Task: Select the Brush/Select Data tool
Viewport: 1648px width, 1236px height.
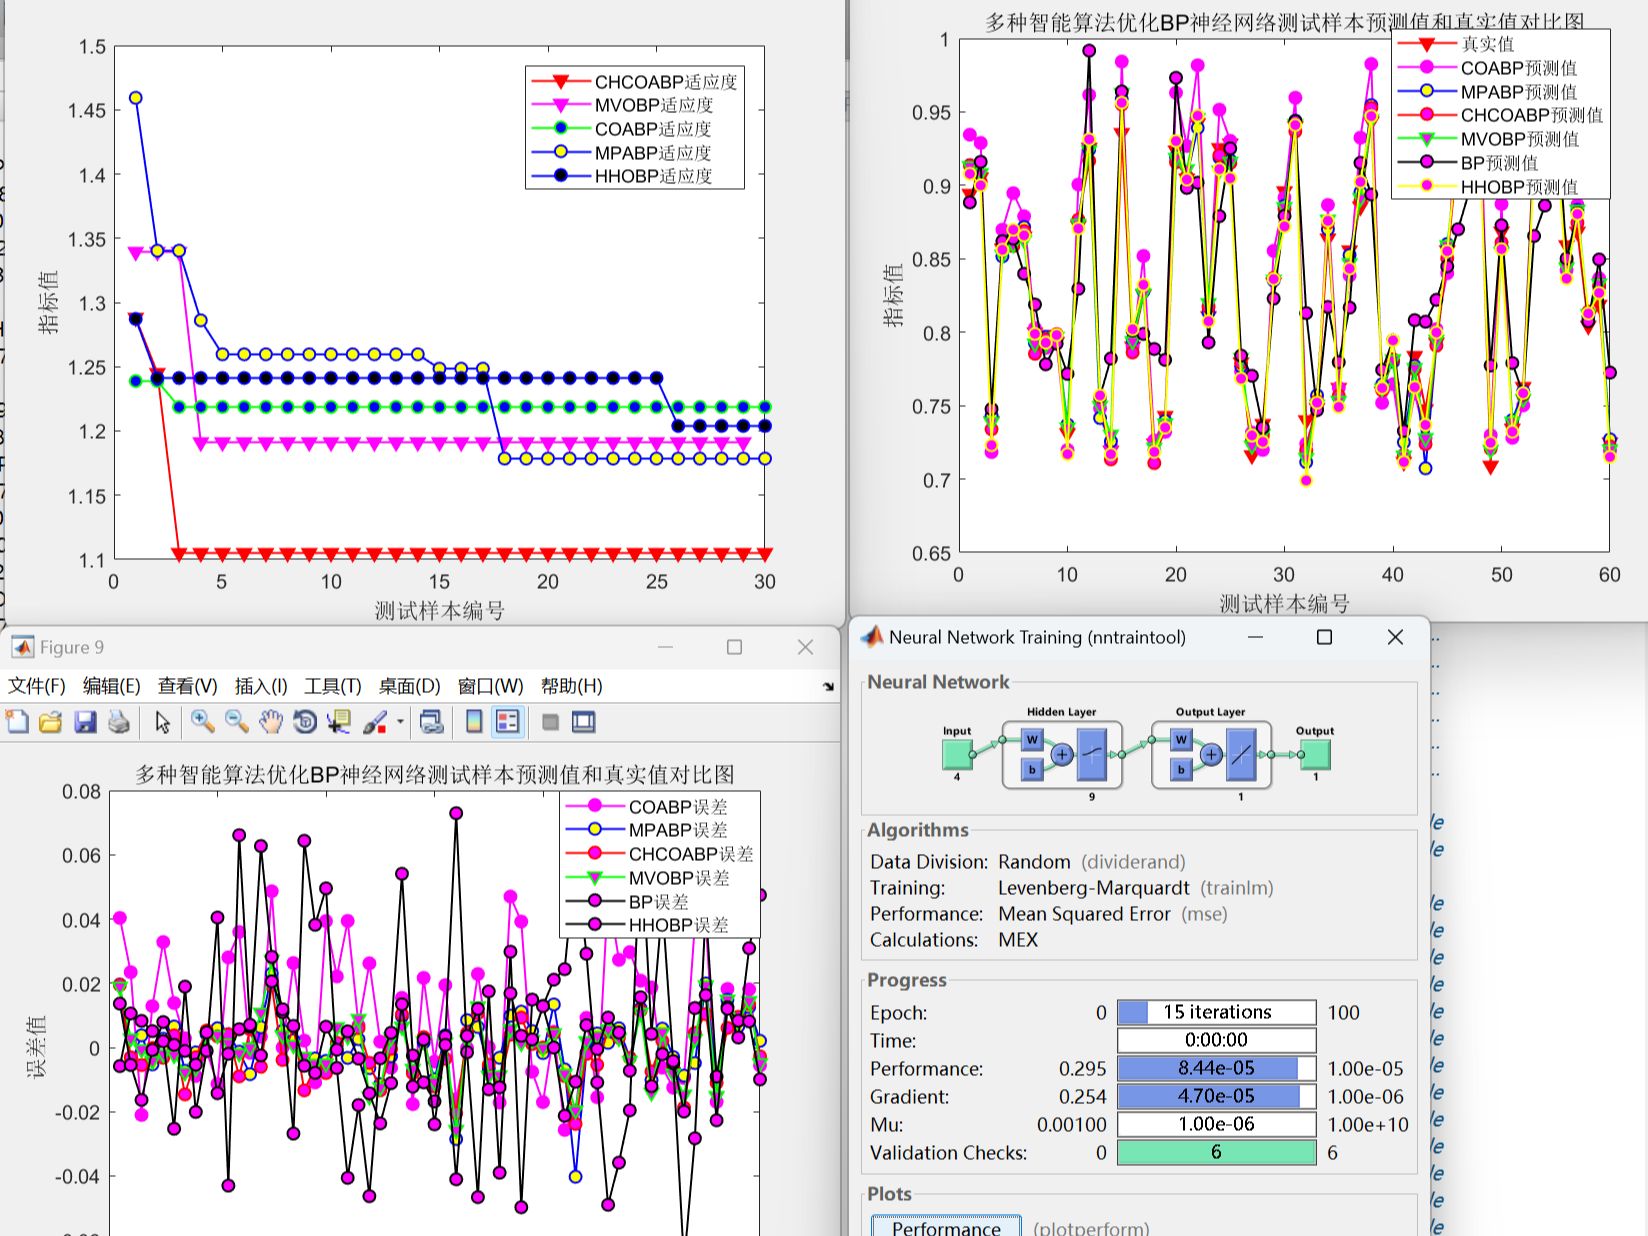Action: coord(375,722)
